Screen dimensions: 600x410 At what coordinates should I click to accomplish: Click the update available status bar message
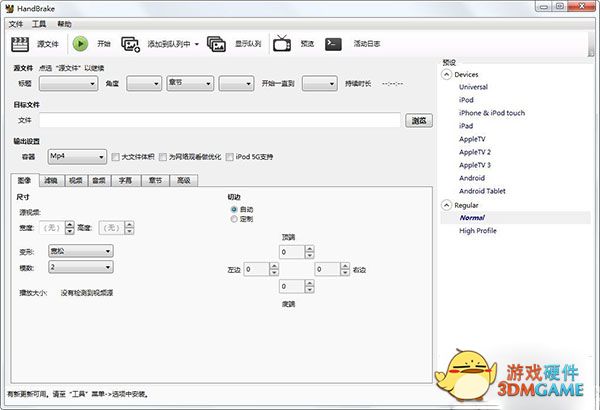(78, 394)
